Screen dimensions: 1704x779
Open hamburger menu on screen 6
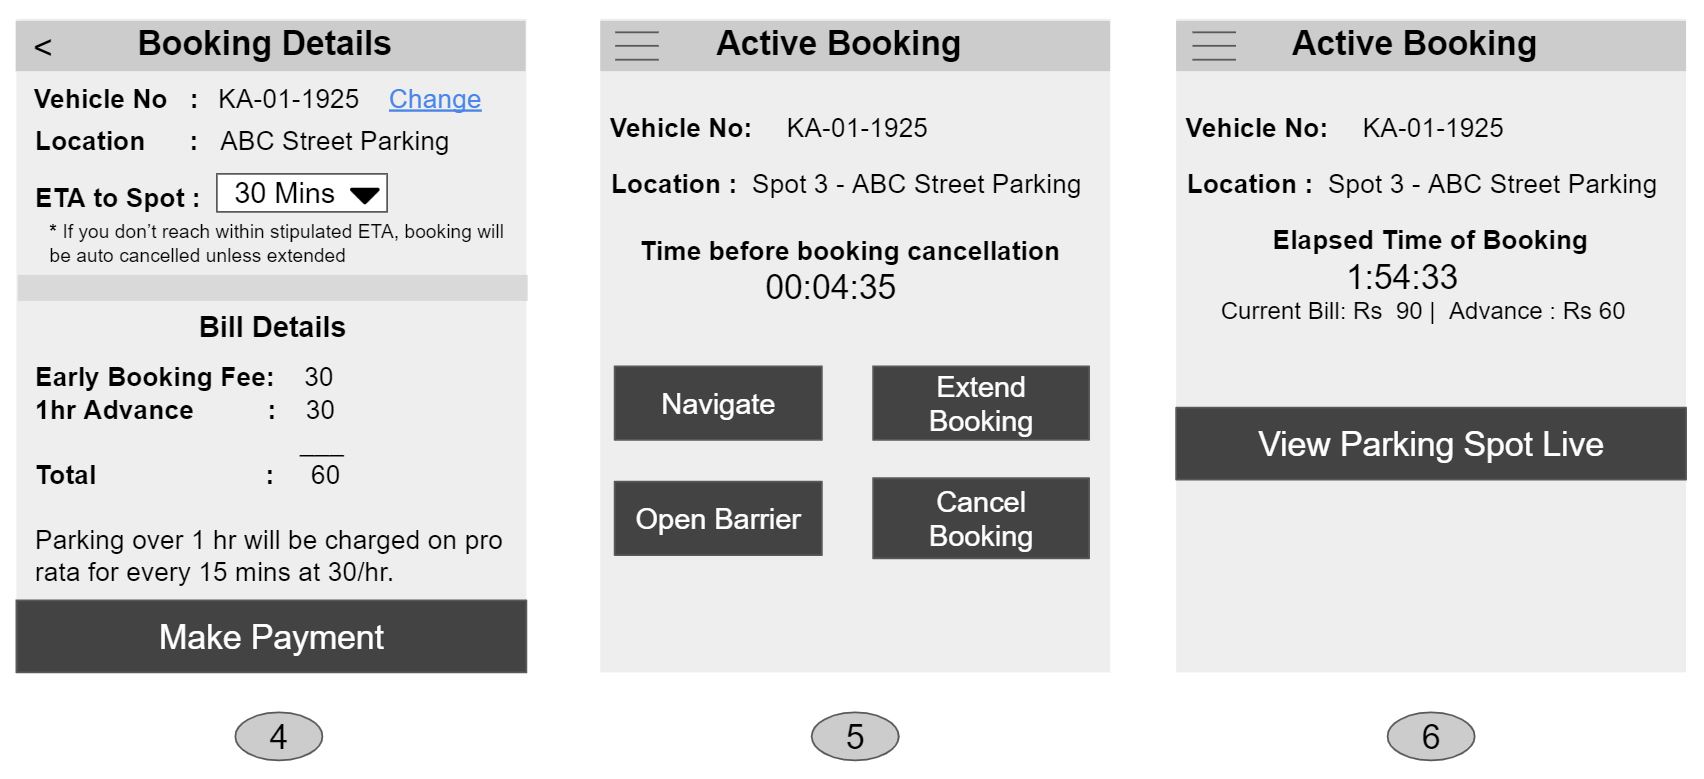(1213, 45)
